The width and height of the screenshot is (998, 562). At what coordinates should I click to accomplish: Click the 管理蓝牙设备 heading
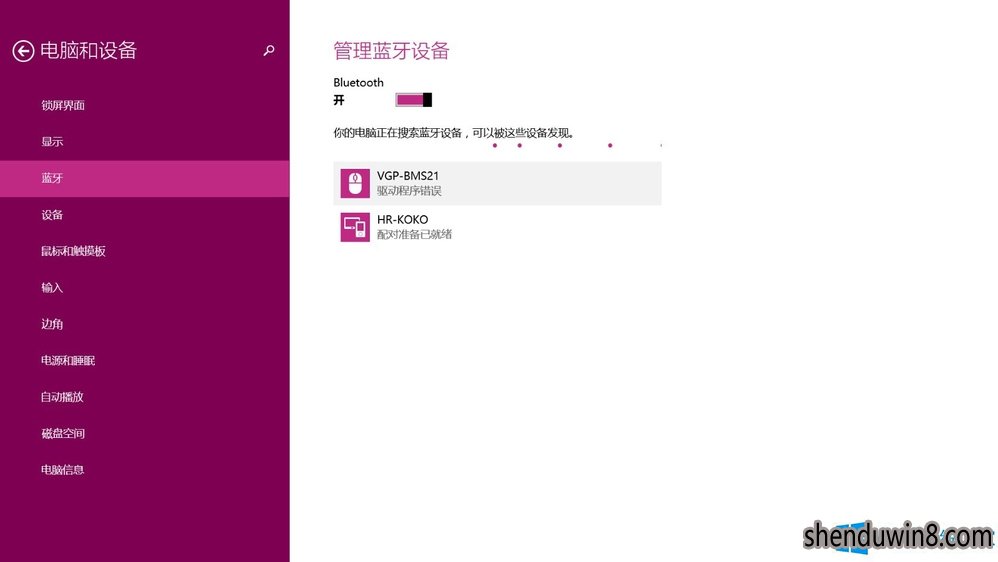(391, 51)
